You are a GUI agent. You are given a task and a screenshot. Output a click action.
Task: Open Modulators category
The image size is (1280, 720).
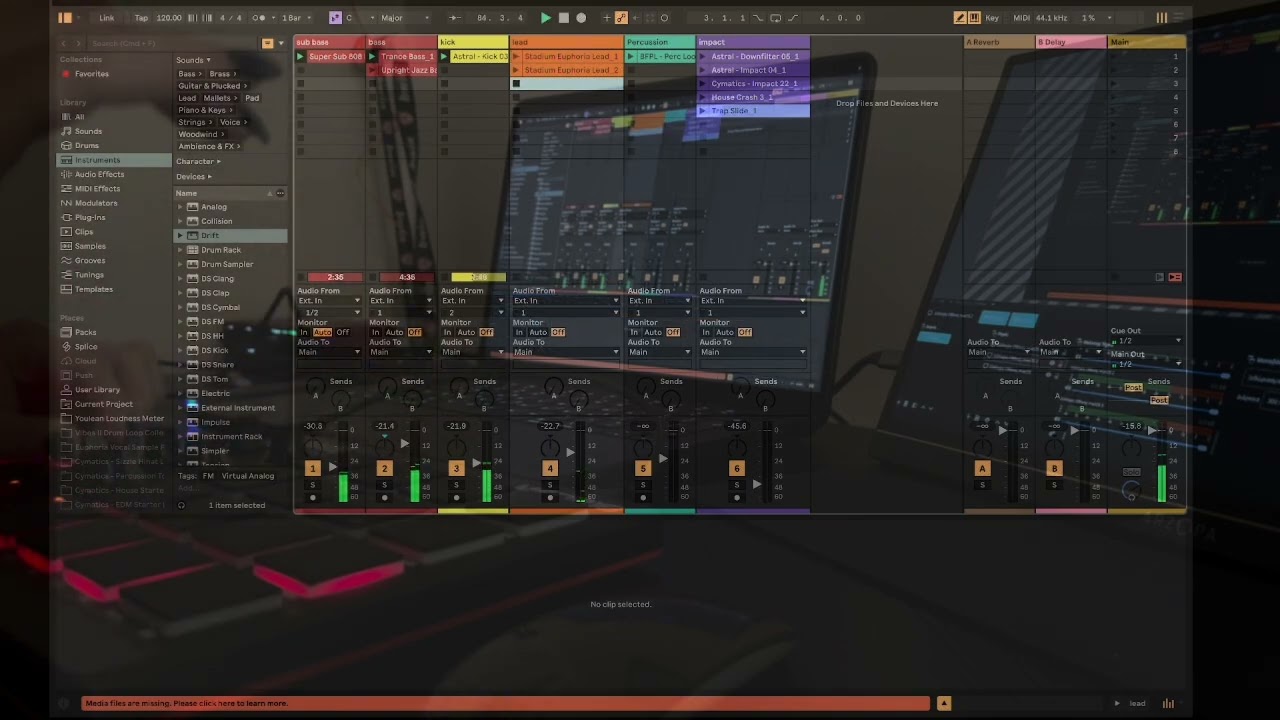(x=96, y=203)
